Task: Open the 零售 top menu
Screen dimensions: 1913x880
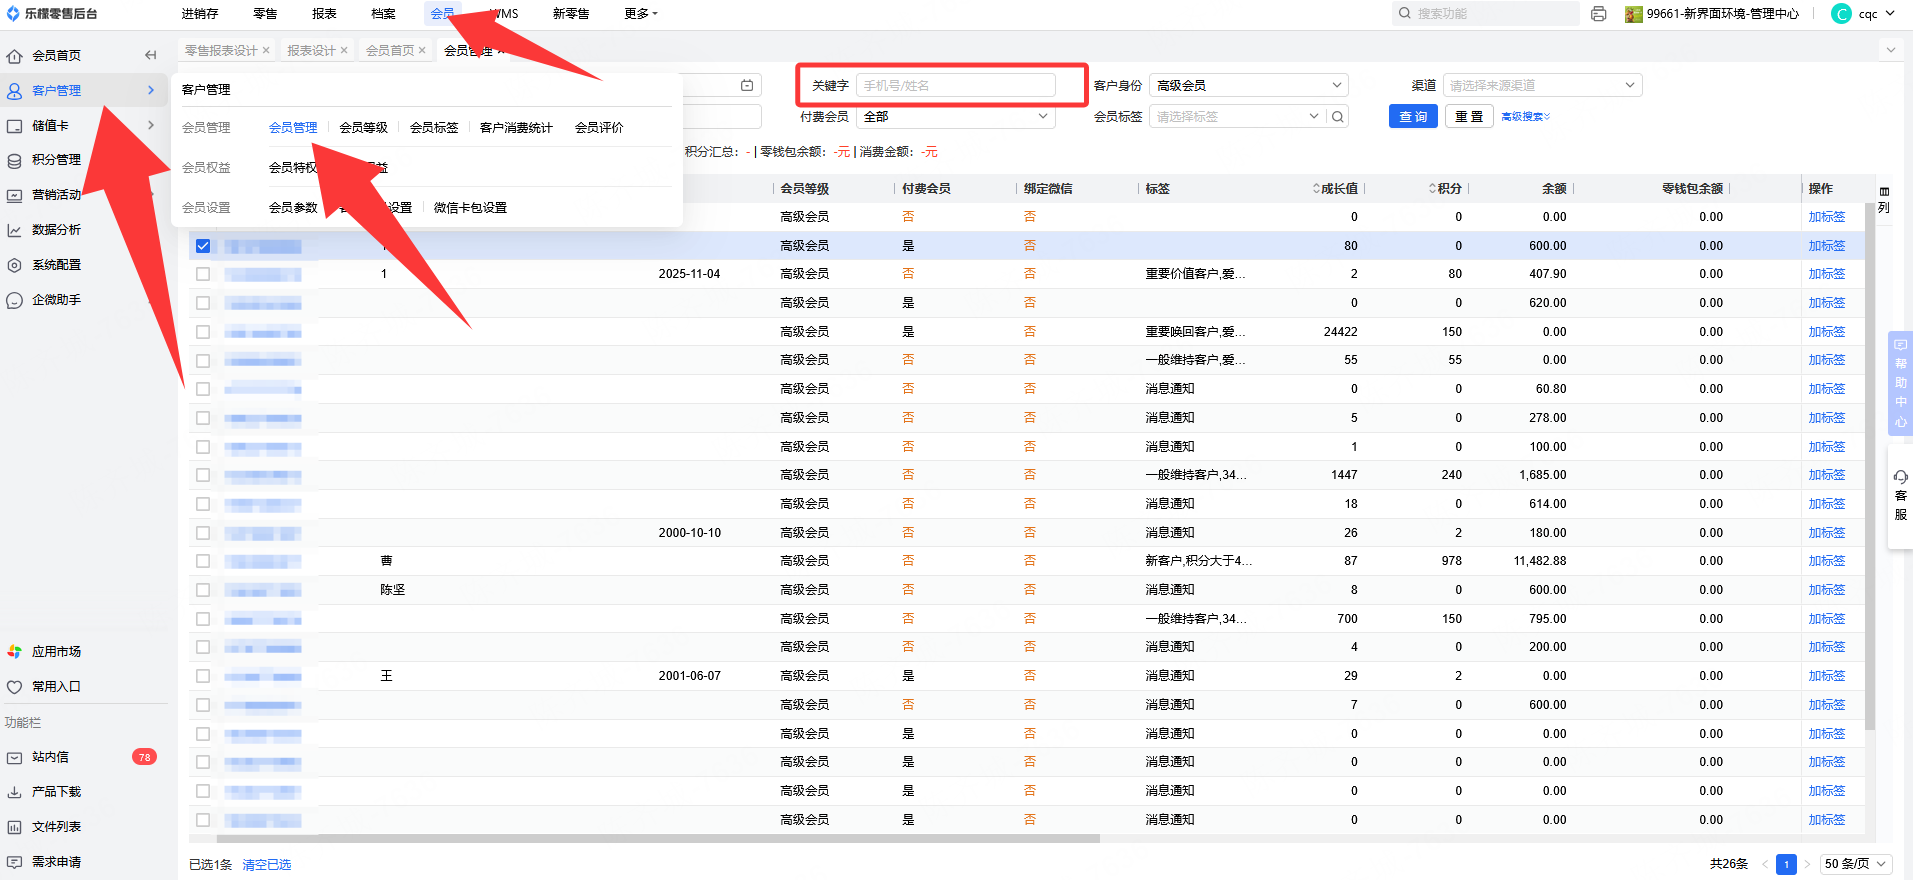Action: tap(265, 14)
